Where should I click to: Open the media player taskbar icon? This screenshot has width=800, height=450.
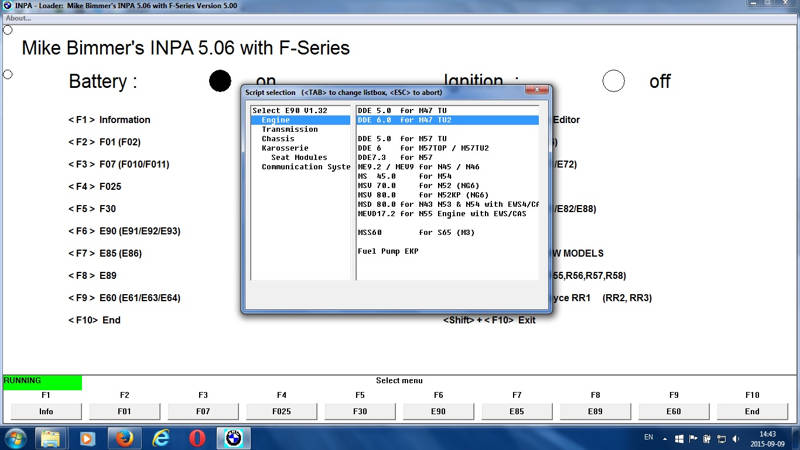click(x=86, y=438)
